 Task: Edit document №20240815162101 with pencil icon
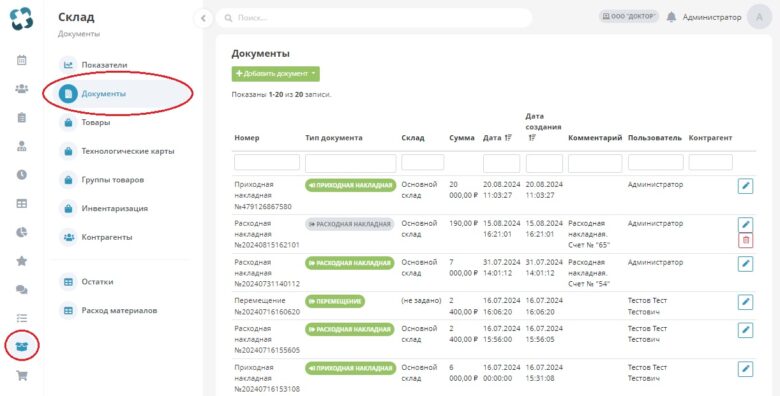tap(745, 224)
